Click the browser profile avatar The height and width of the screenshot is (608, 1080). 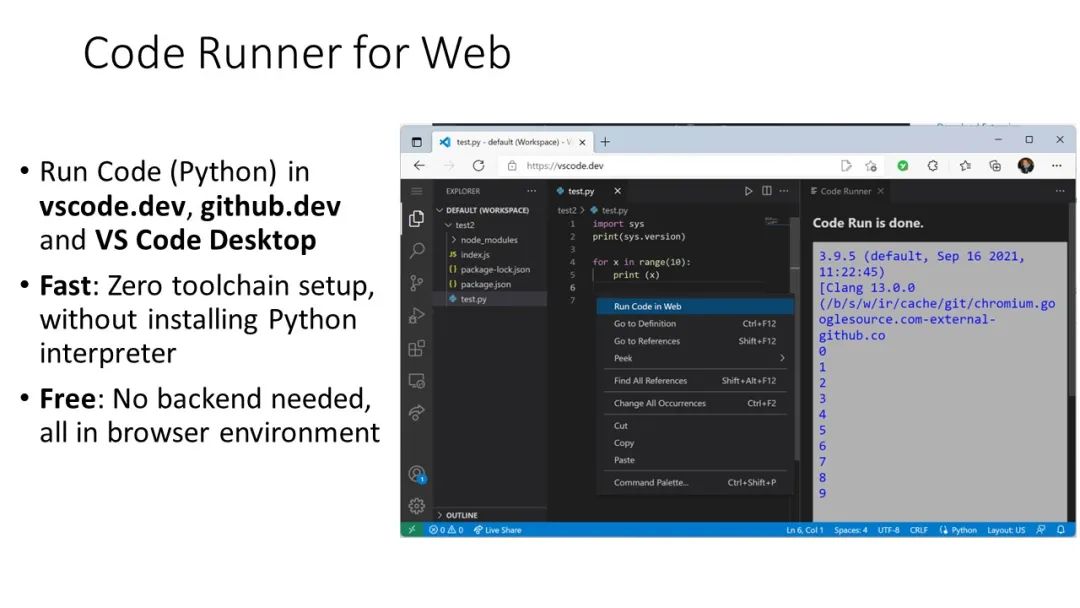(x=1026, y=165)
